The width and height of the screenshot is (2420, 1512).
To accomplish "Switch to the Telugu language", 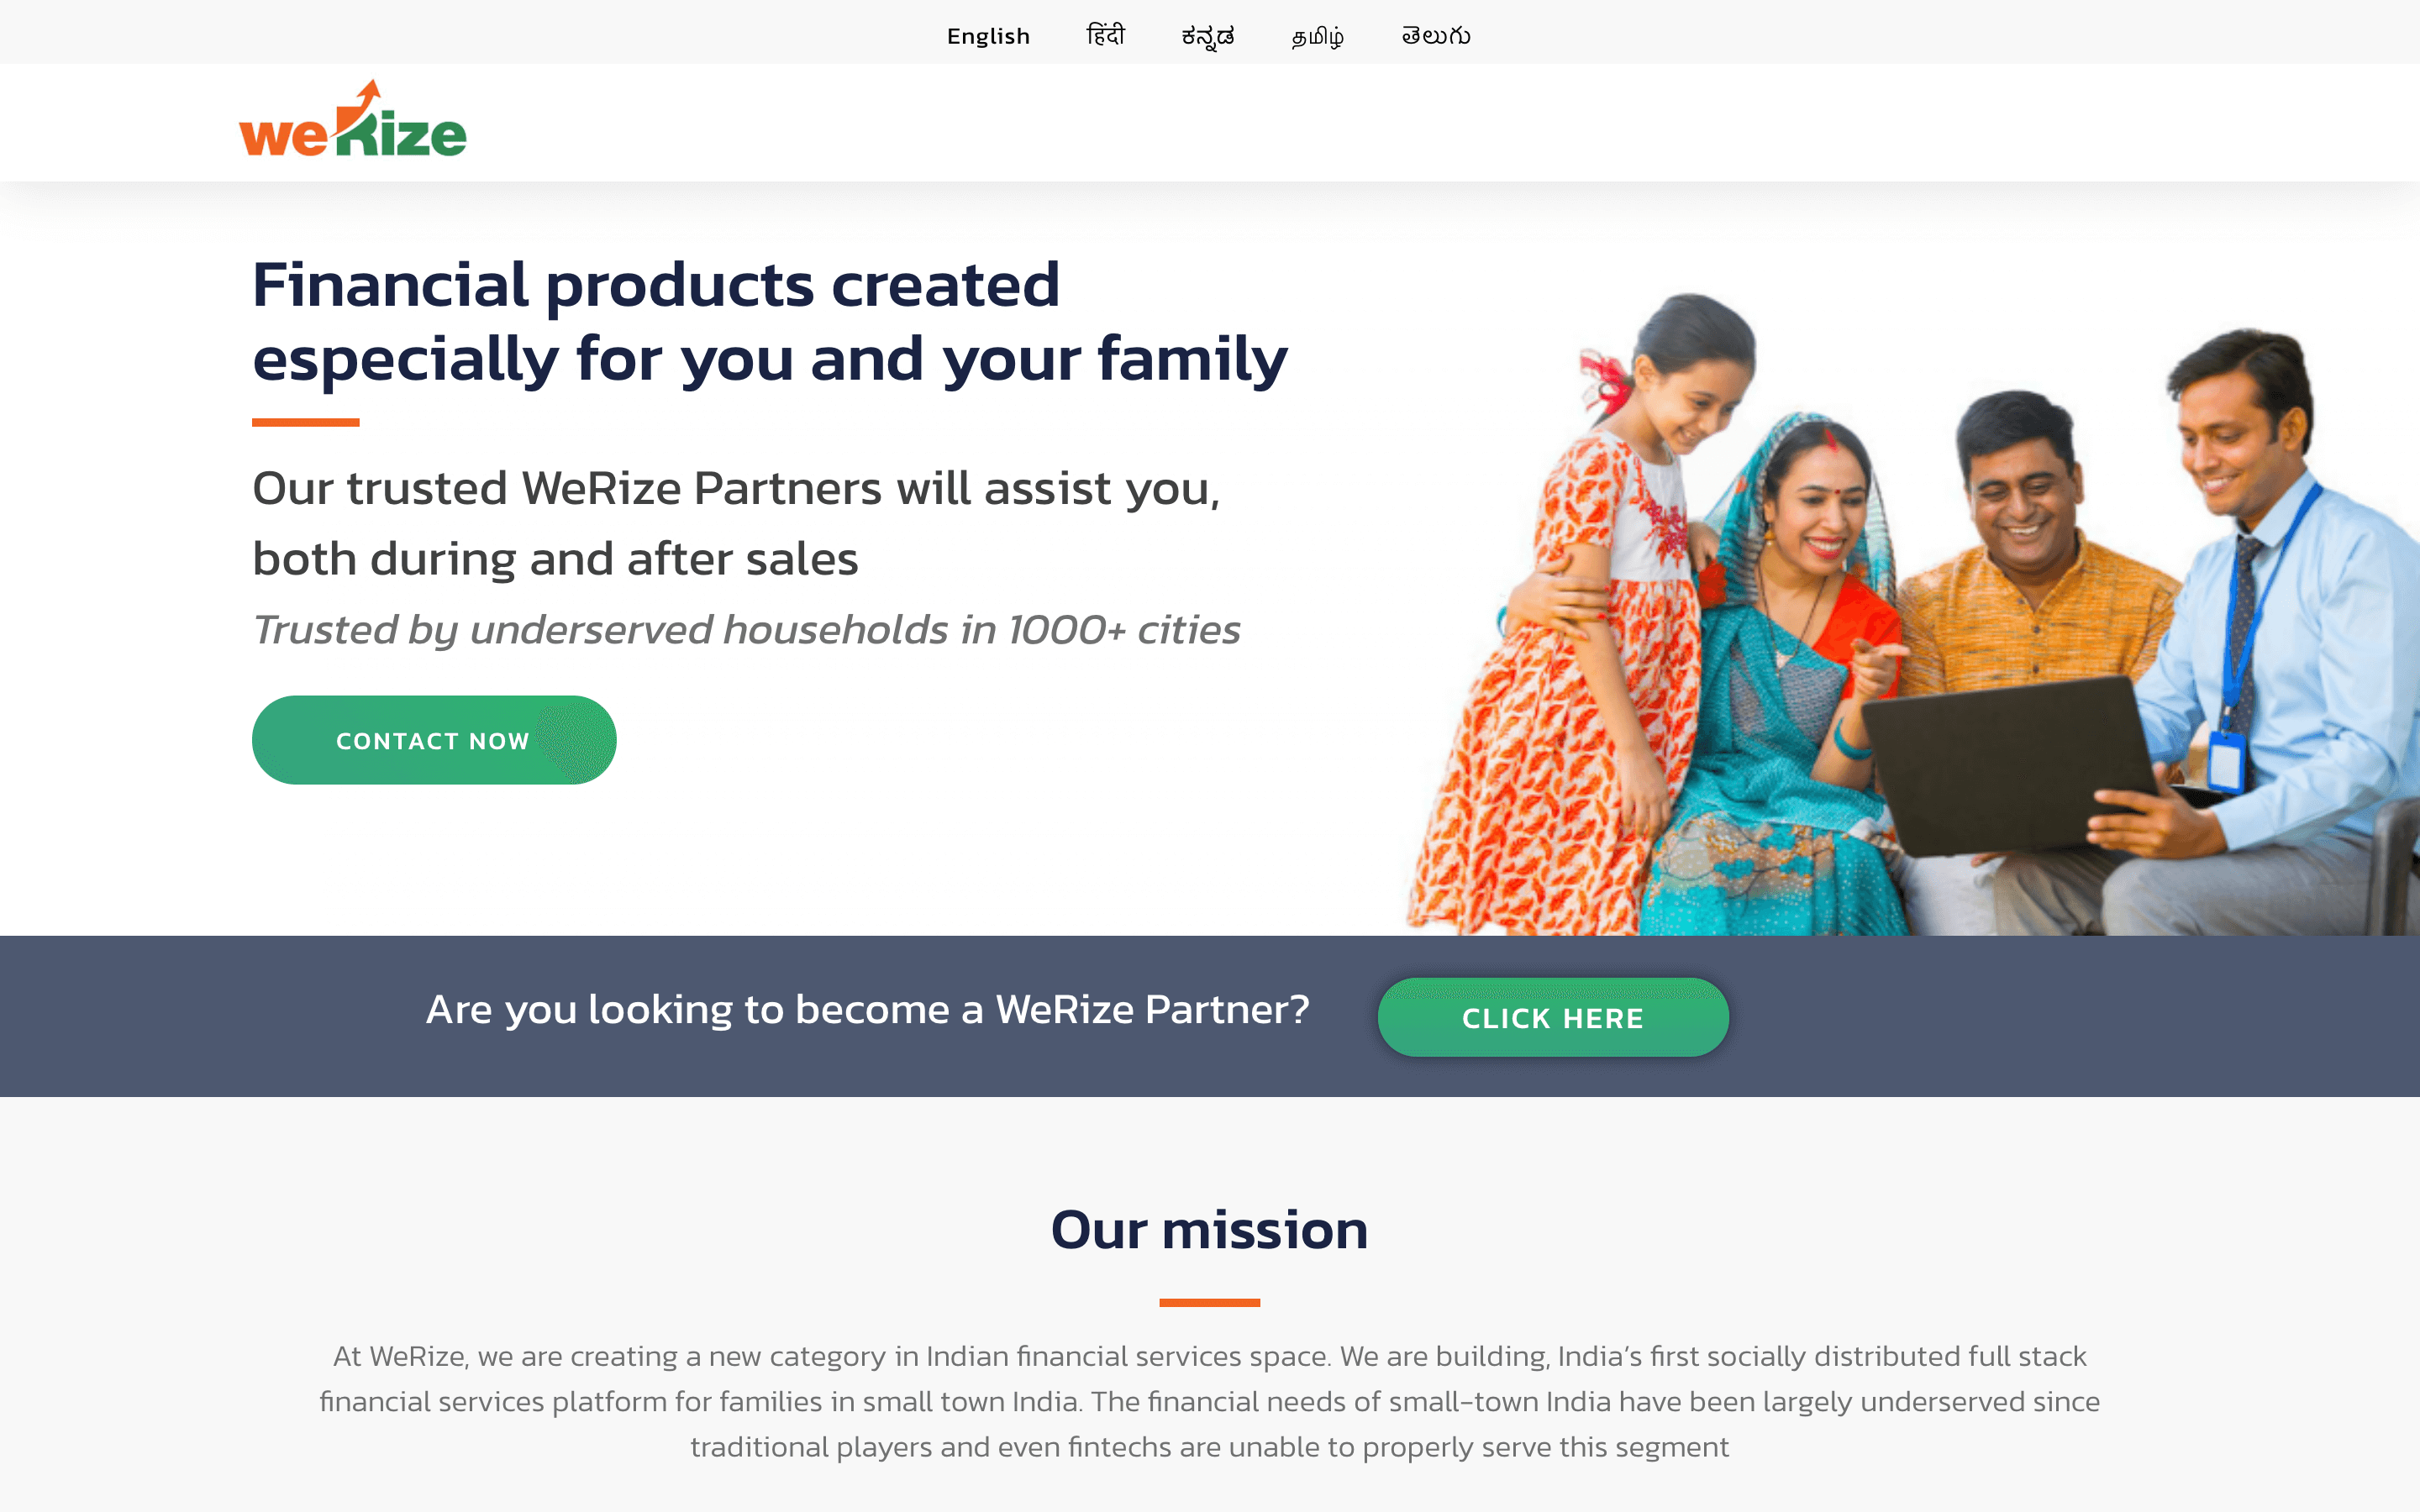I will tap(1435, 36).
